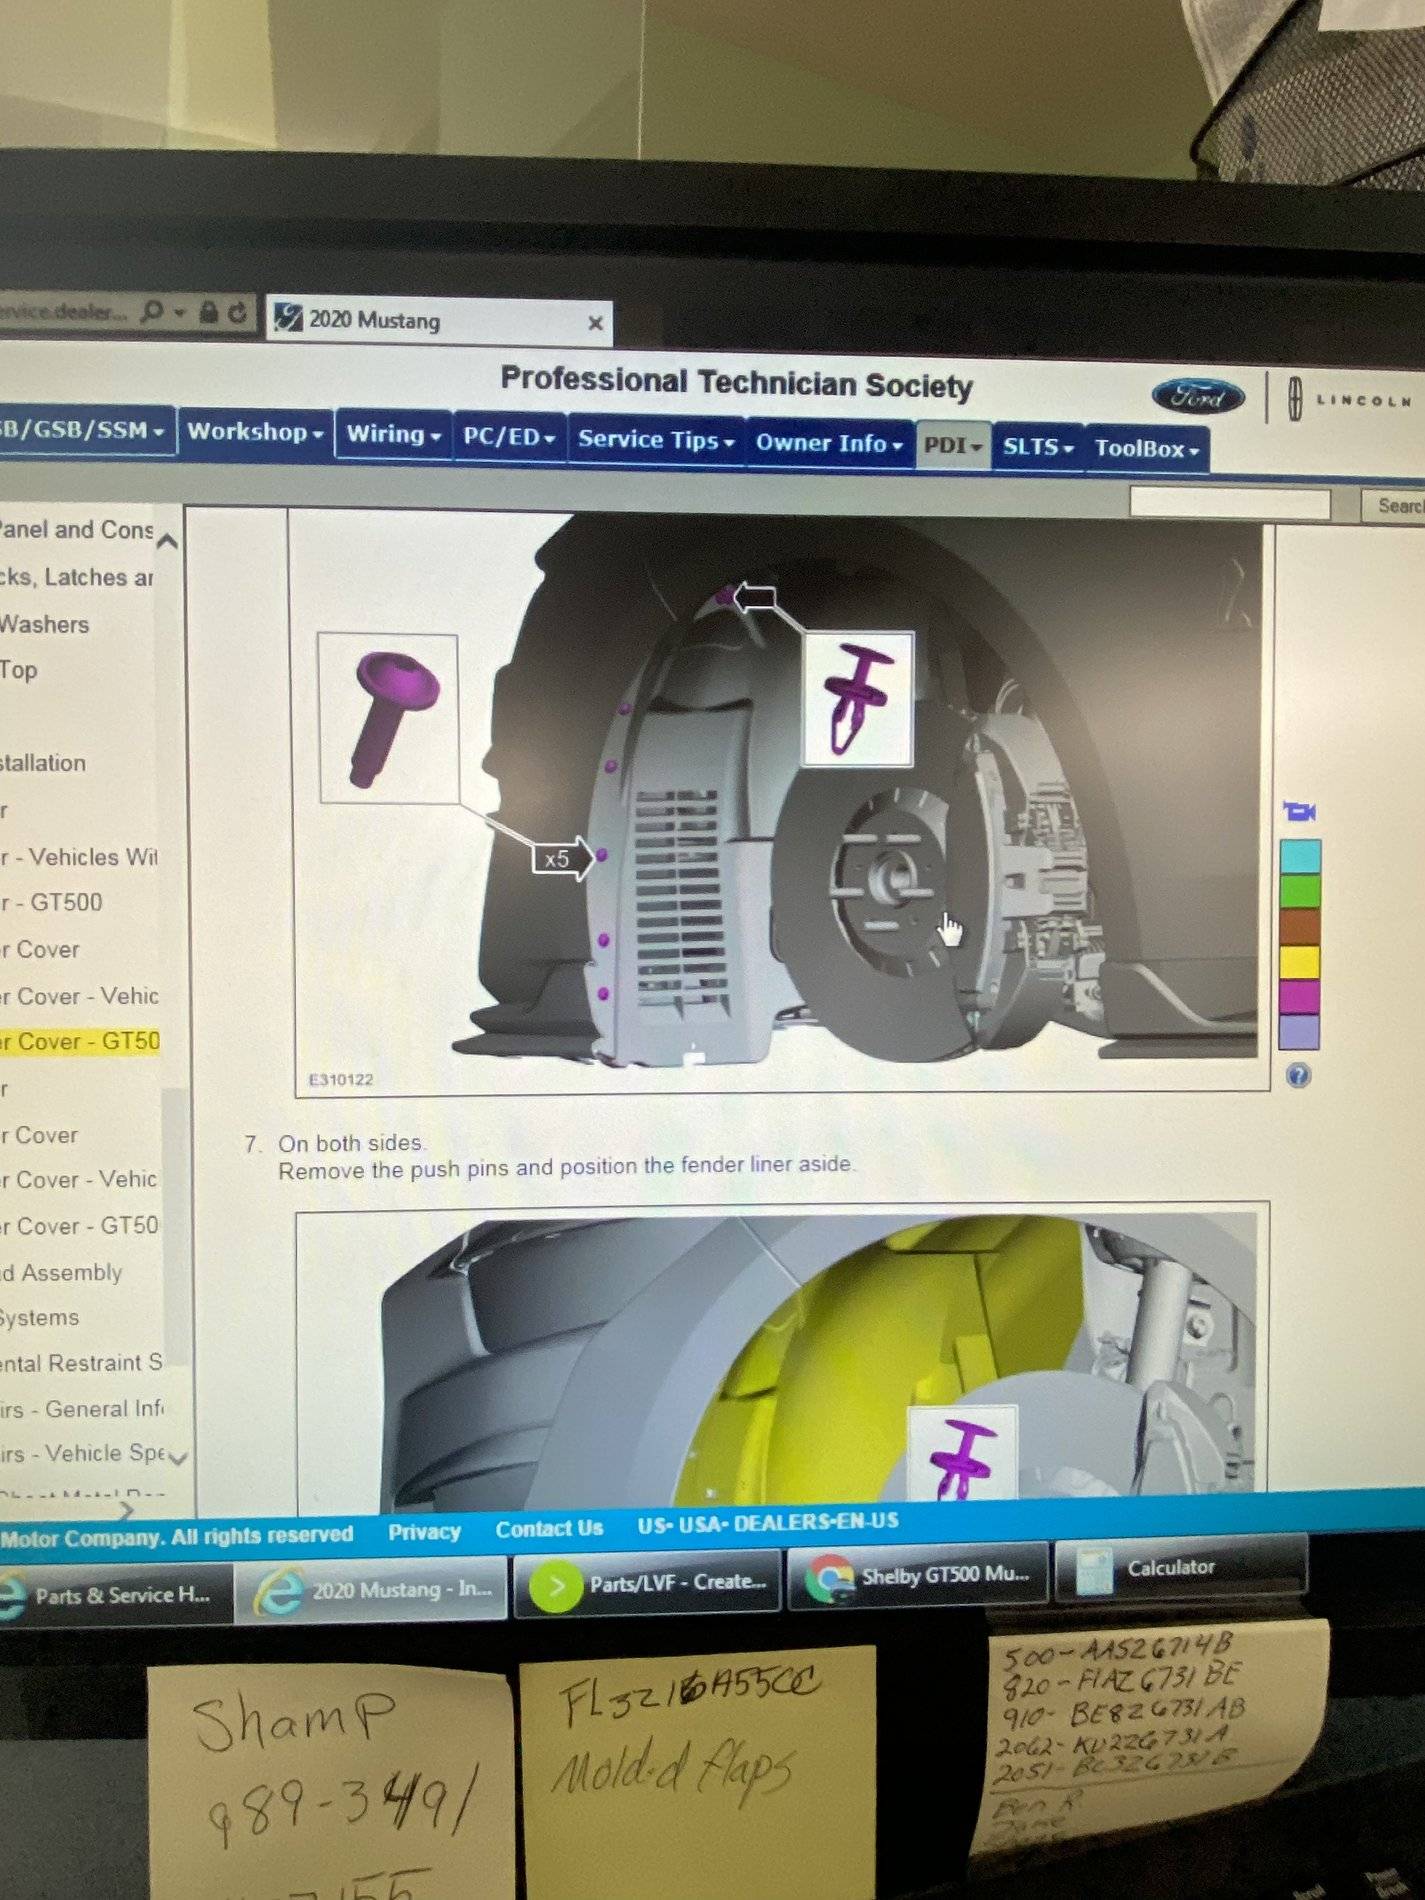Click the search magnifier in the address bar
The image size is (1425, 1900).
click(152, 312)
